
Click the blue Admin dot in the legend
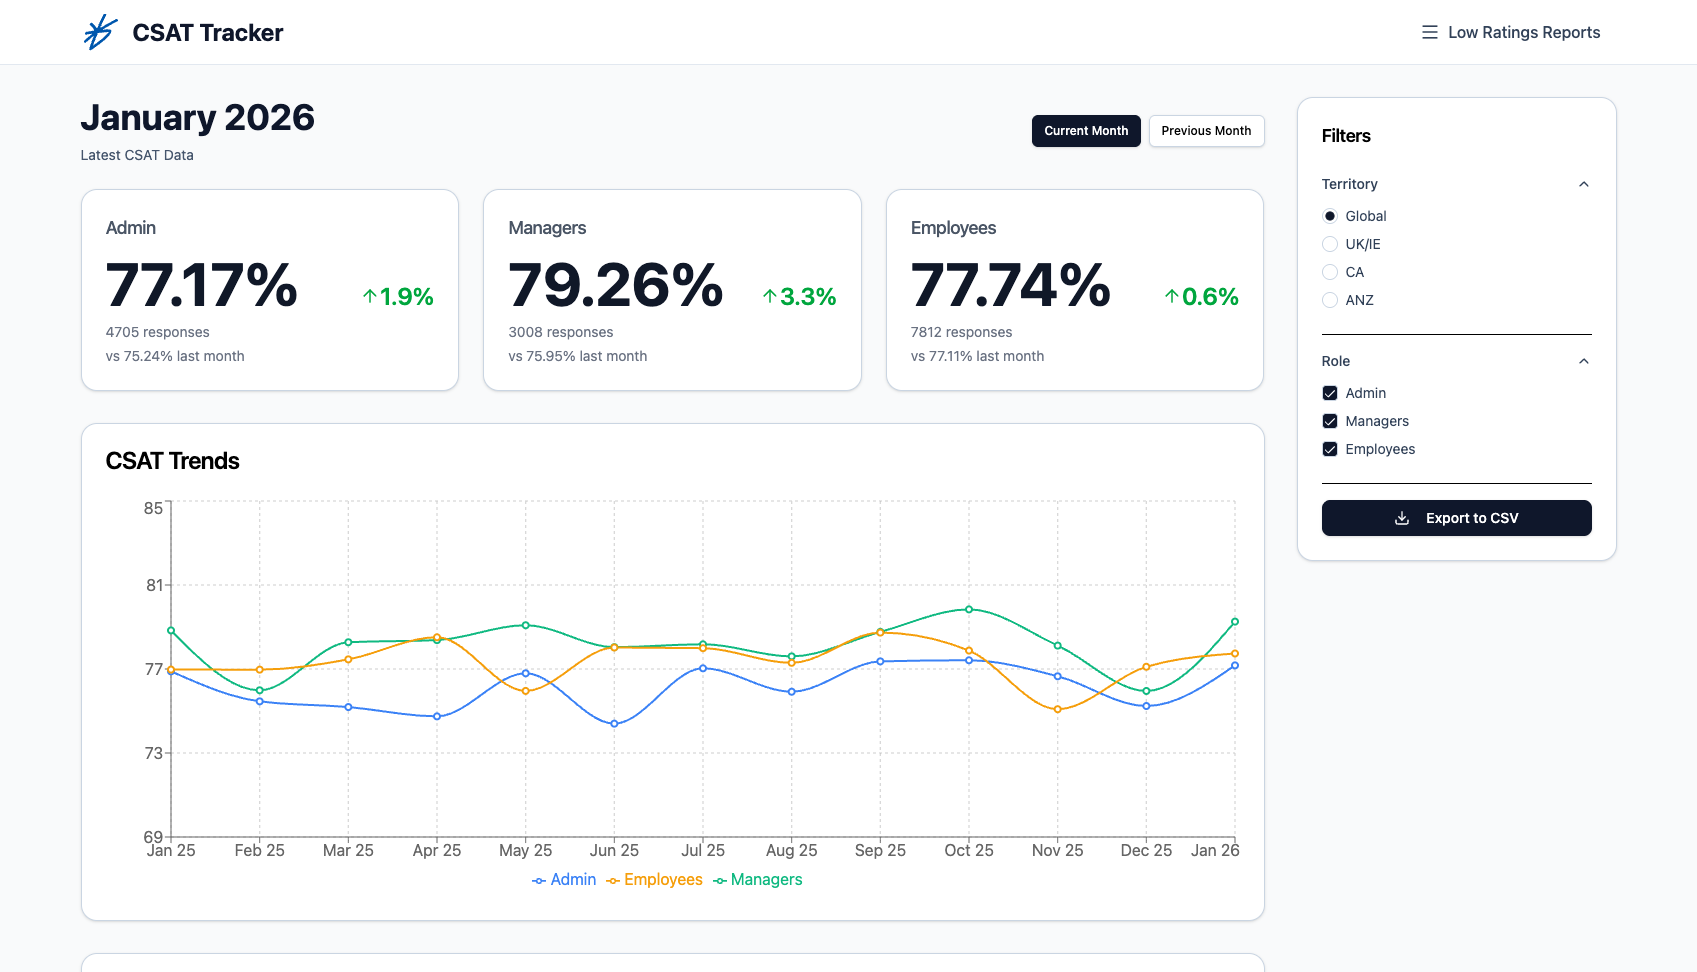click(x=537, y=880)
